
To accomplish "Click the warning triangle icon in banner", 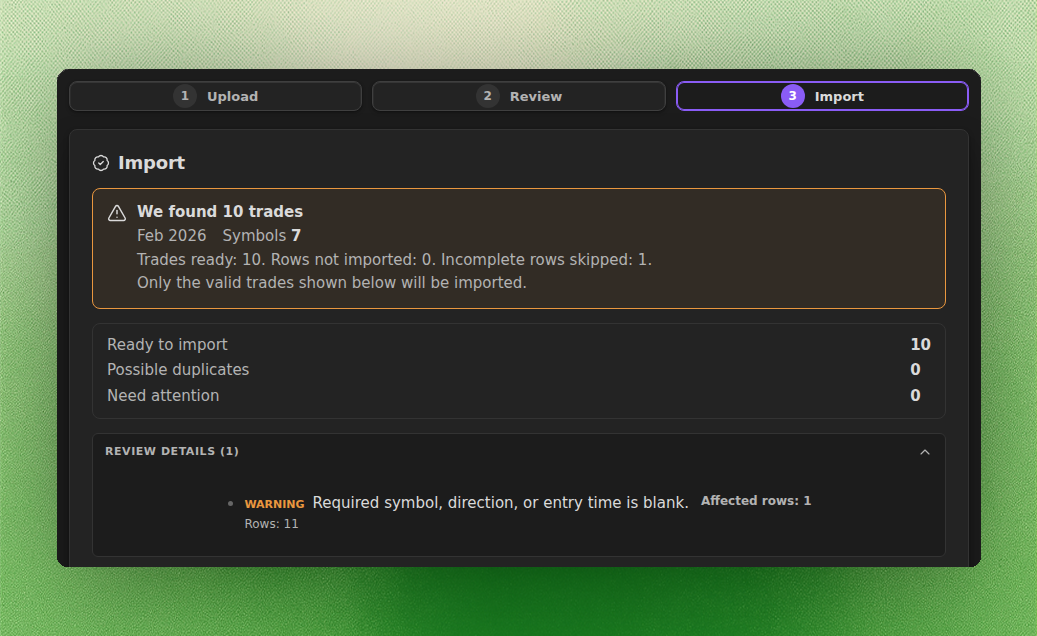I will point(117,213).
